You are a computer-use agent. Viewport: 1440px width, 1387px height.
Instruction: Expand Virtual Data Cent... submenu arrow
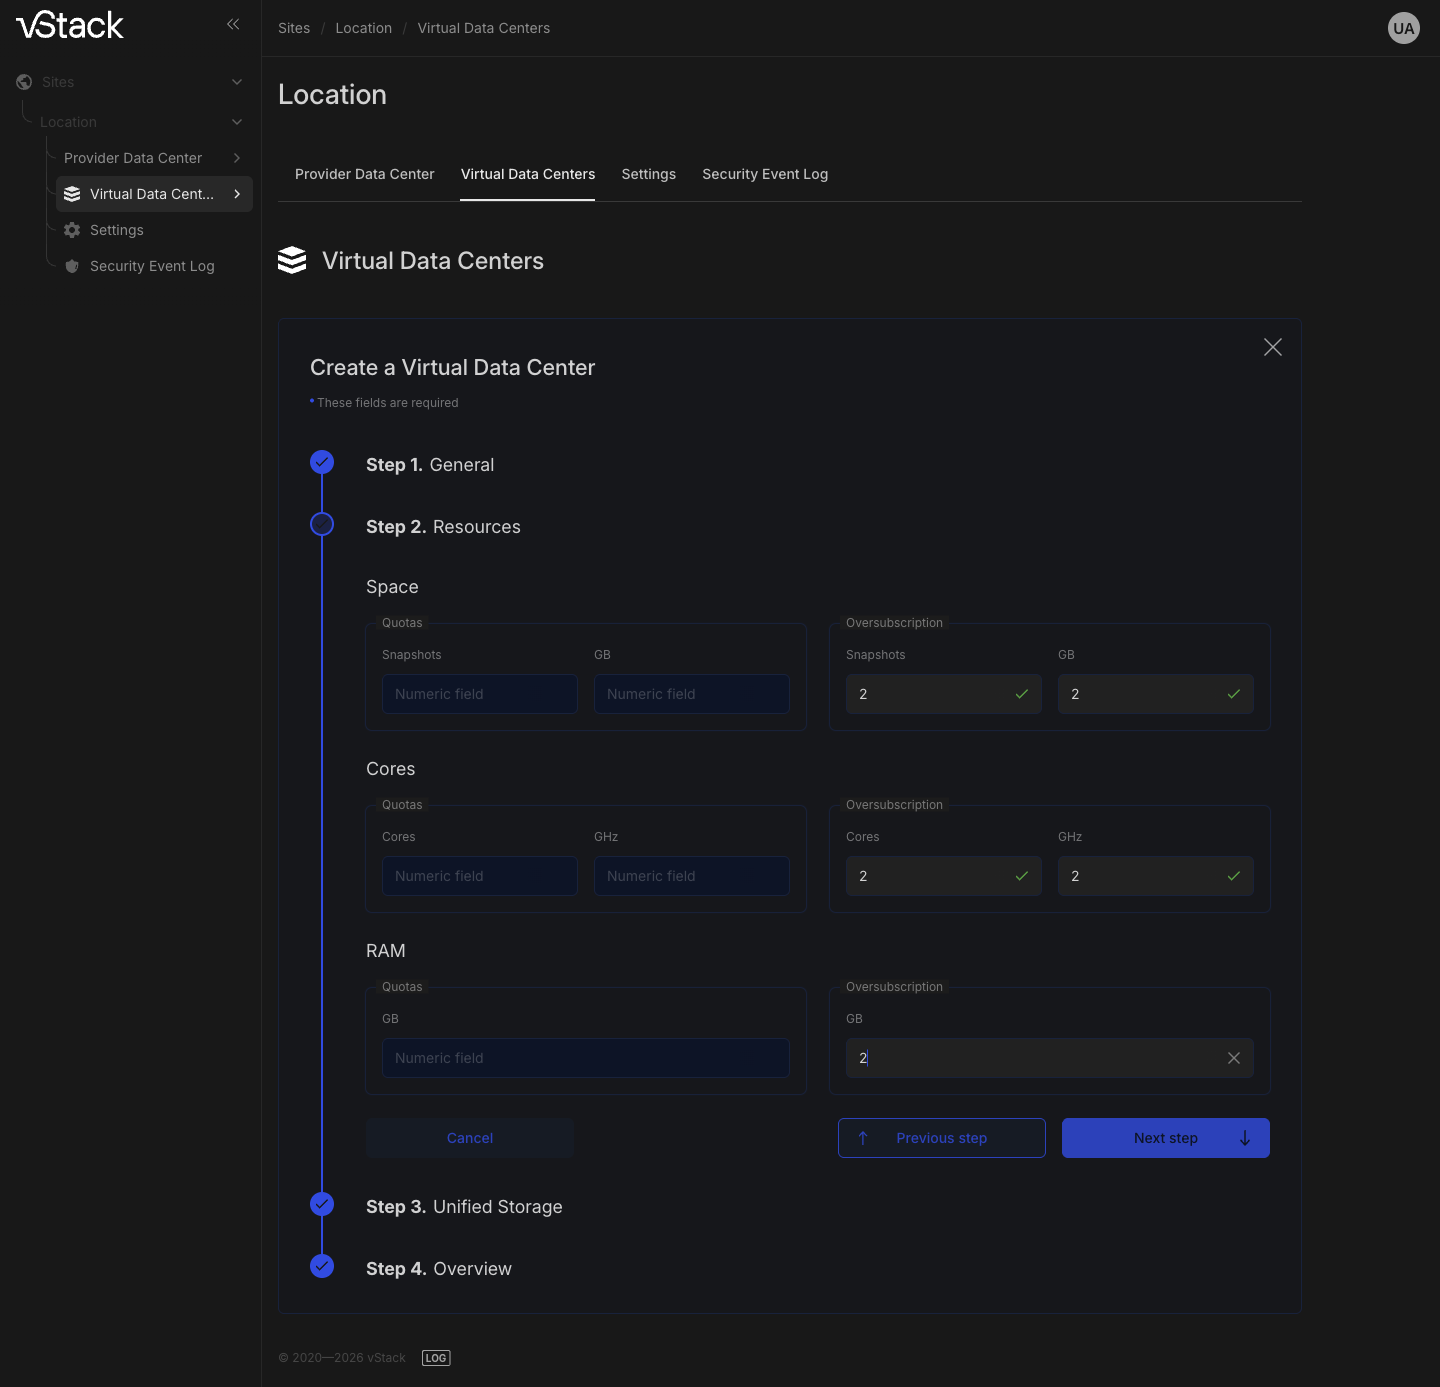coord(237,194)
